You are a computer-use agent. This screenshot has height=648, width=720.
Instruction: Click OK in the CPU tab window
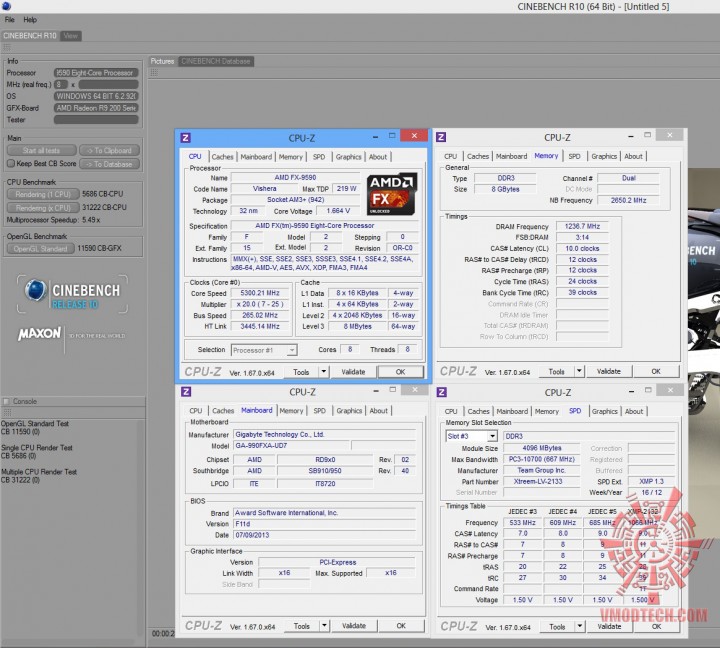(400, 372)
